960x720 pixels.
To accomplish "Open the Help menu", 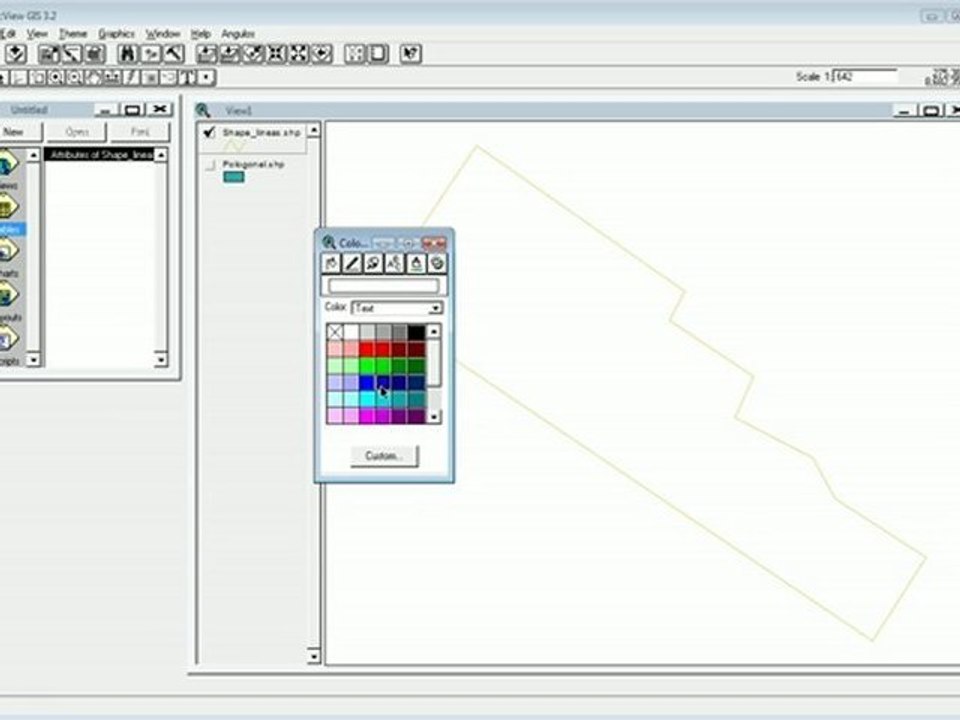I will [x=201, y=34].
